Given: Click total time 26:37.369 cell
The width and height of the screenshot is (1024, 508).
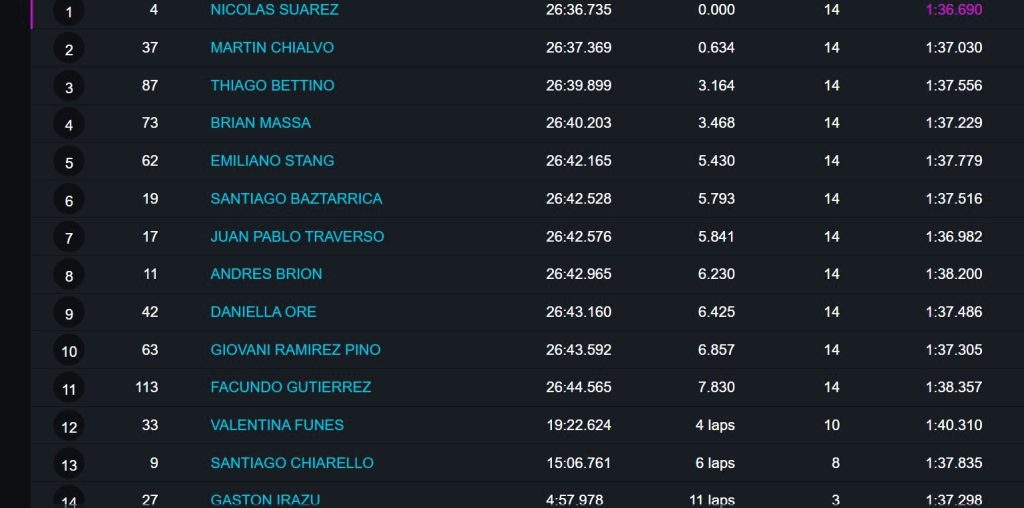Looking at the screenshot, I should point(579,48).
